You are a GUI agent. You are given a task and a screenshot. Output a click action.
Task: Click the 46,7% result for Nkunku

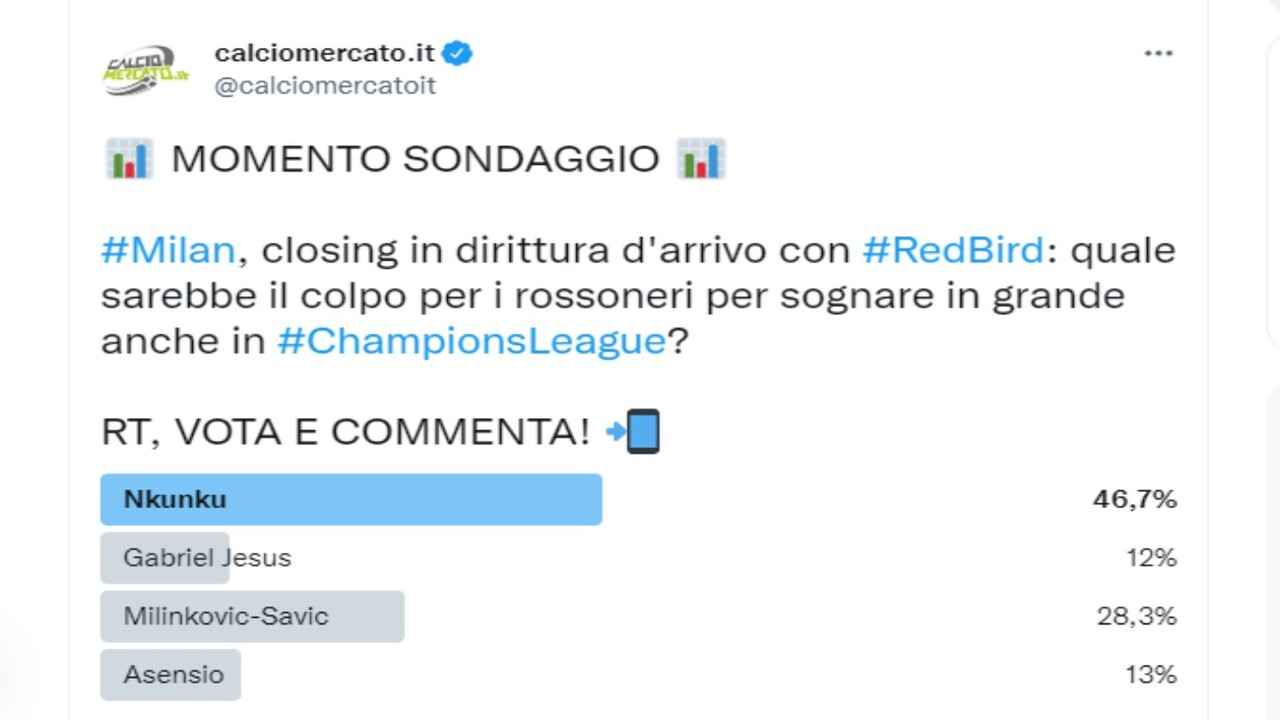(x=1134, y=499)
